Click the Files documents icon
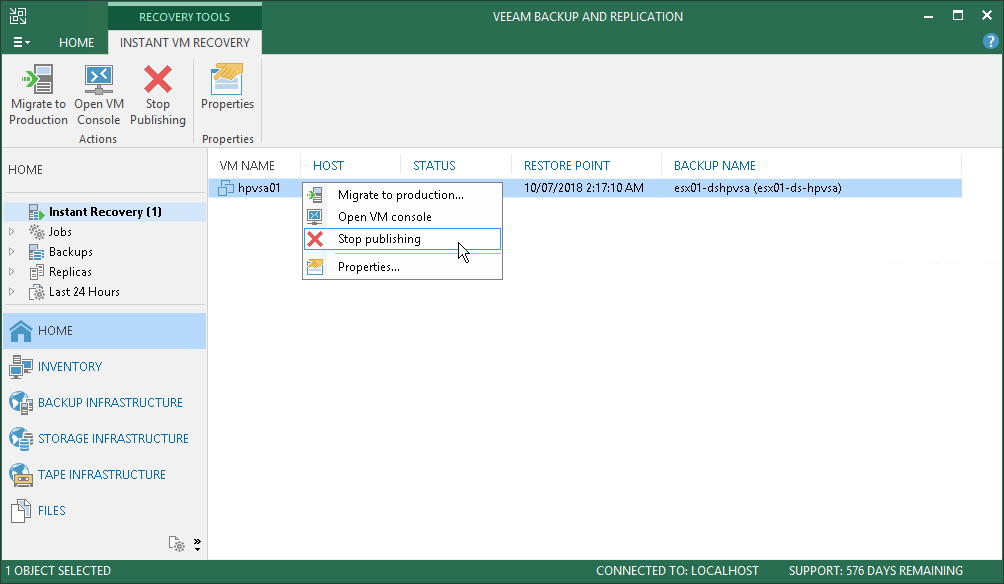The image size is (1004, 584). (20, 510)
